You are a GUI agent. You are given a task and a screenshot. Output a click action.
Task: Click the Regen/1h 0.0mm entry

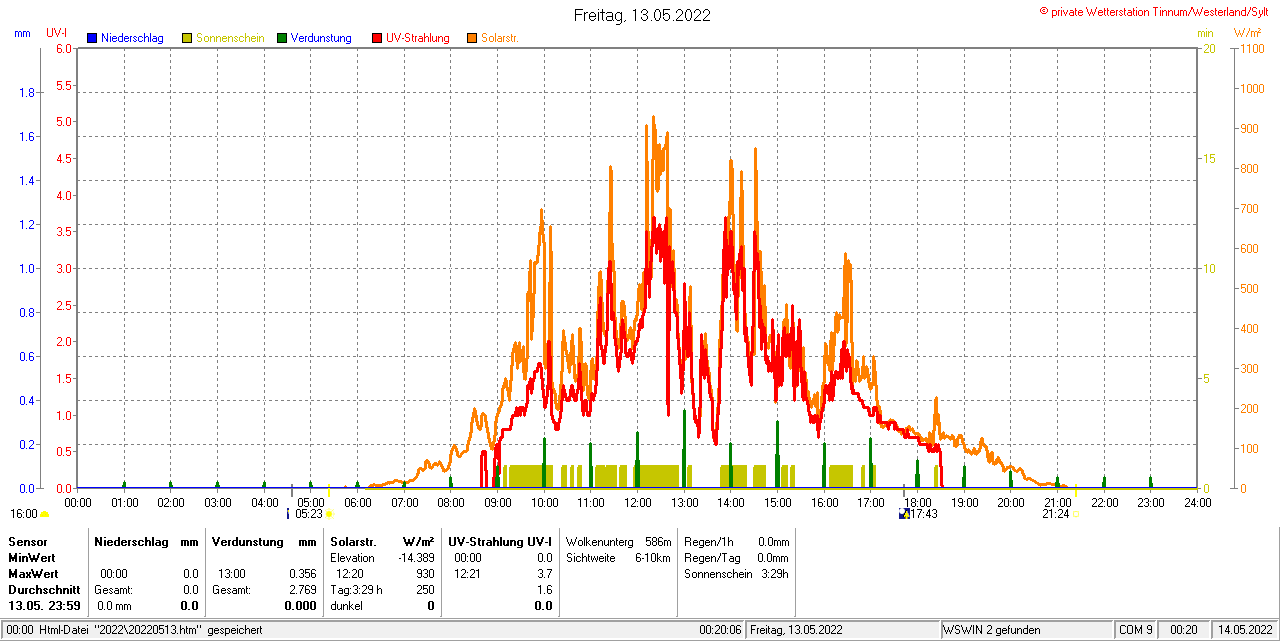tap(736, 541)
